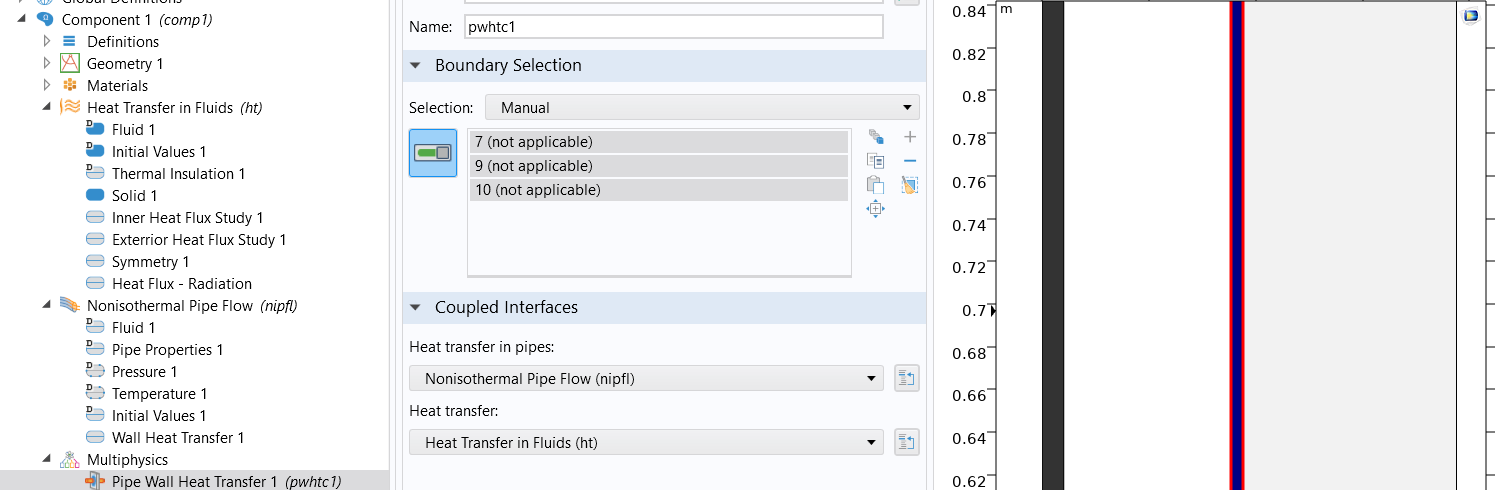Select Pipe Properties 1 node

(x=167, y=350)
